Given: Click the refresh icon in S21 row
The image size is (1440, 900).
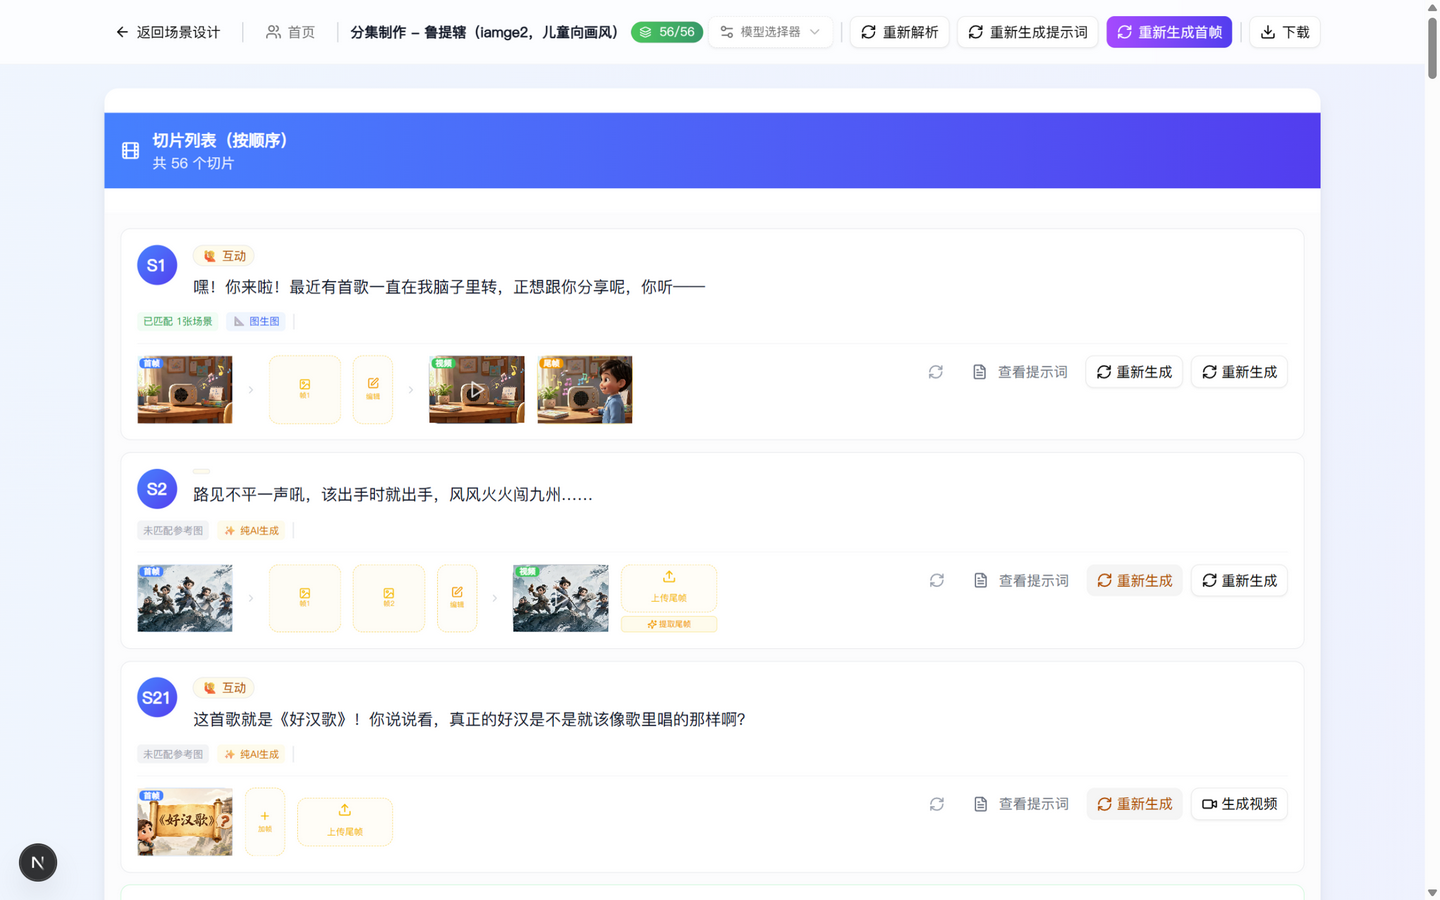Looking at the screenshot, I should [x=937, y=804].
